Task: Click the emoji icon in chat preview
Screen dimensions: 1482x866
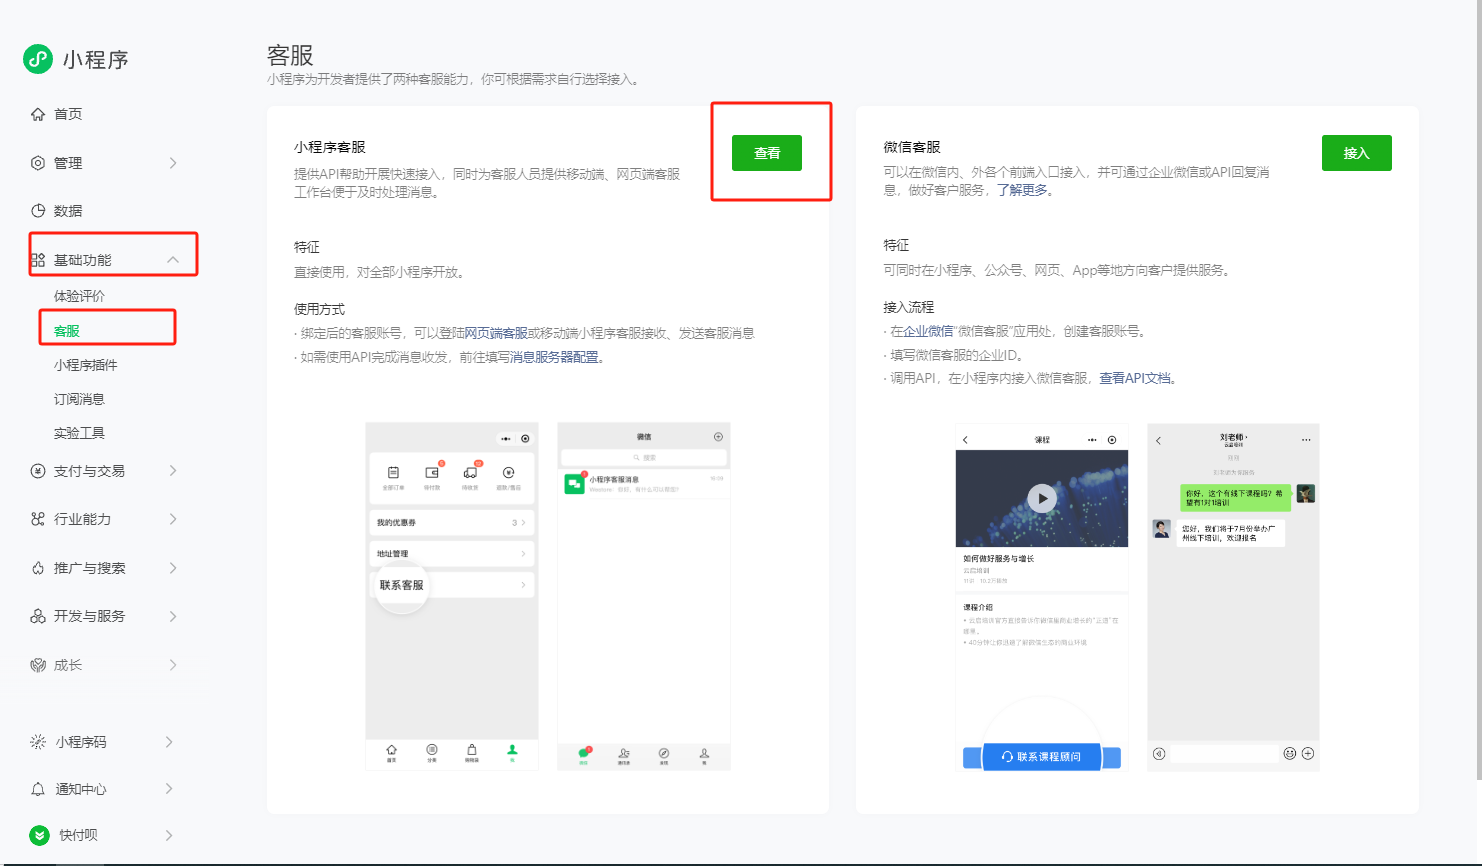Action: point(1290,754)
